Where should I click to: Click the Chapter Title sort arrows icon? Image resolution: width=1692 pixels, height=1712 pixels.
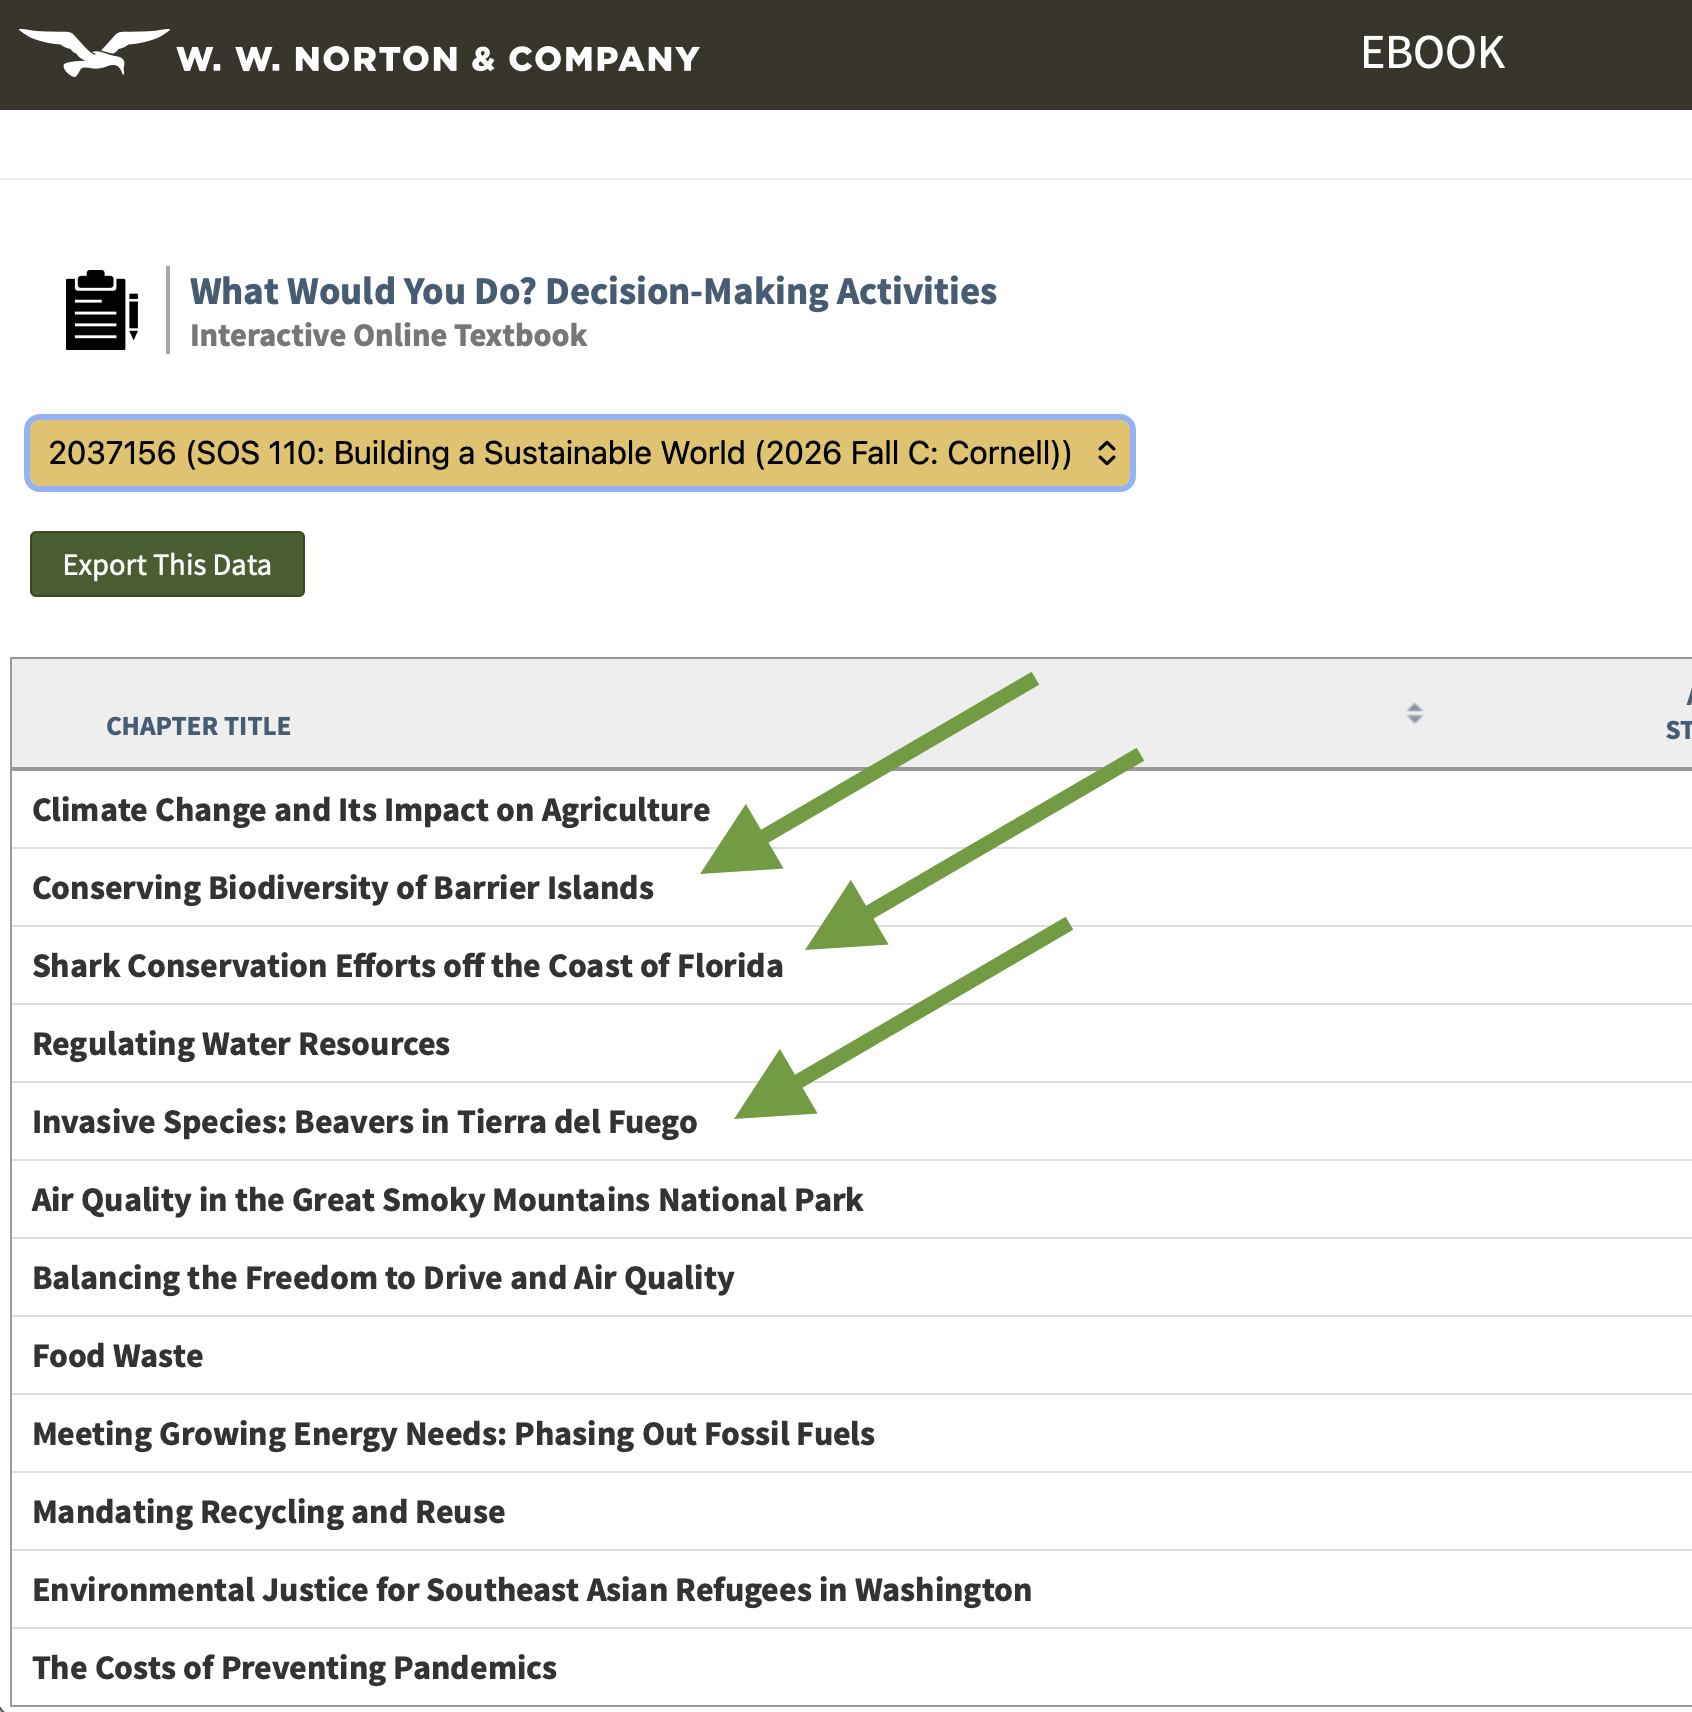point(1414,713)
